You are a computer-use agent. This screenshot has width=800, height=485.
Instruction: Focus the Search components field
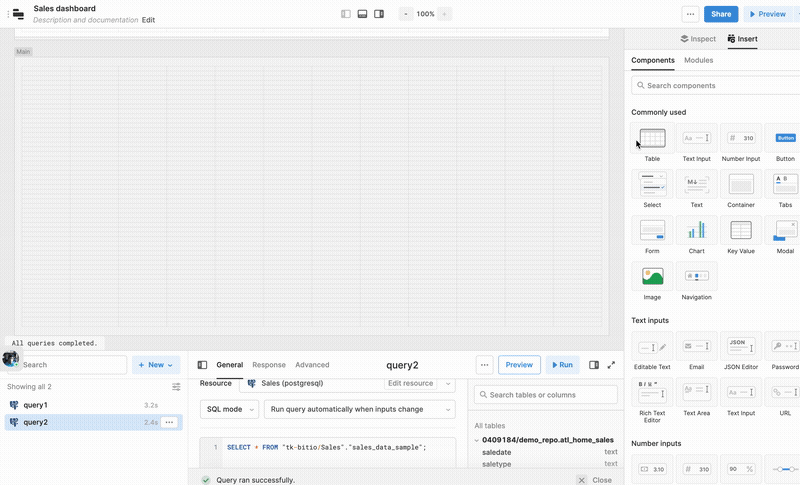click(715, 86)
